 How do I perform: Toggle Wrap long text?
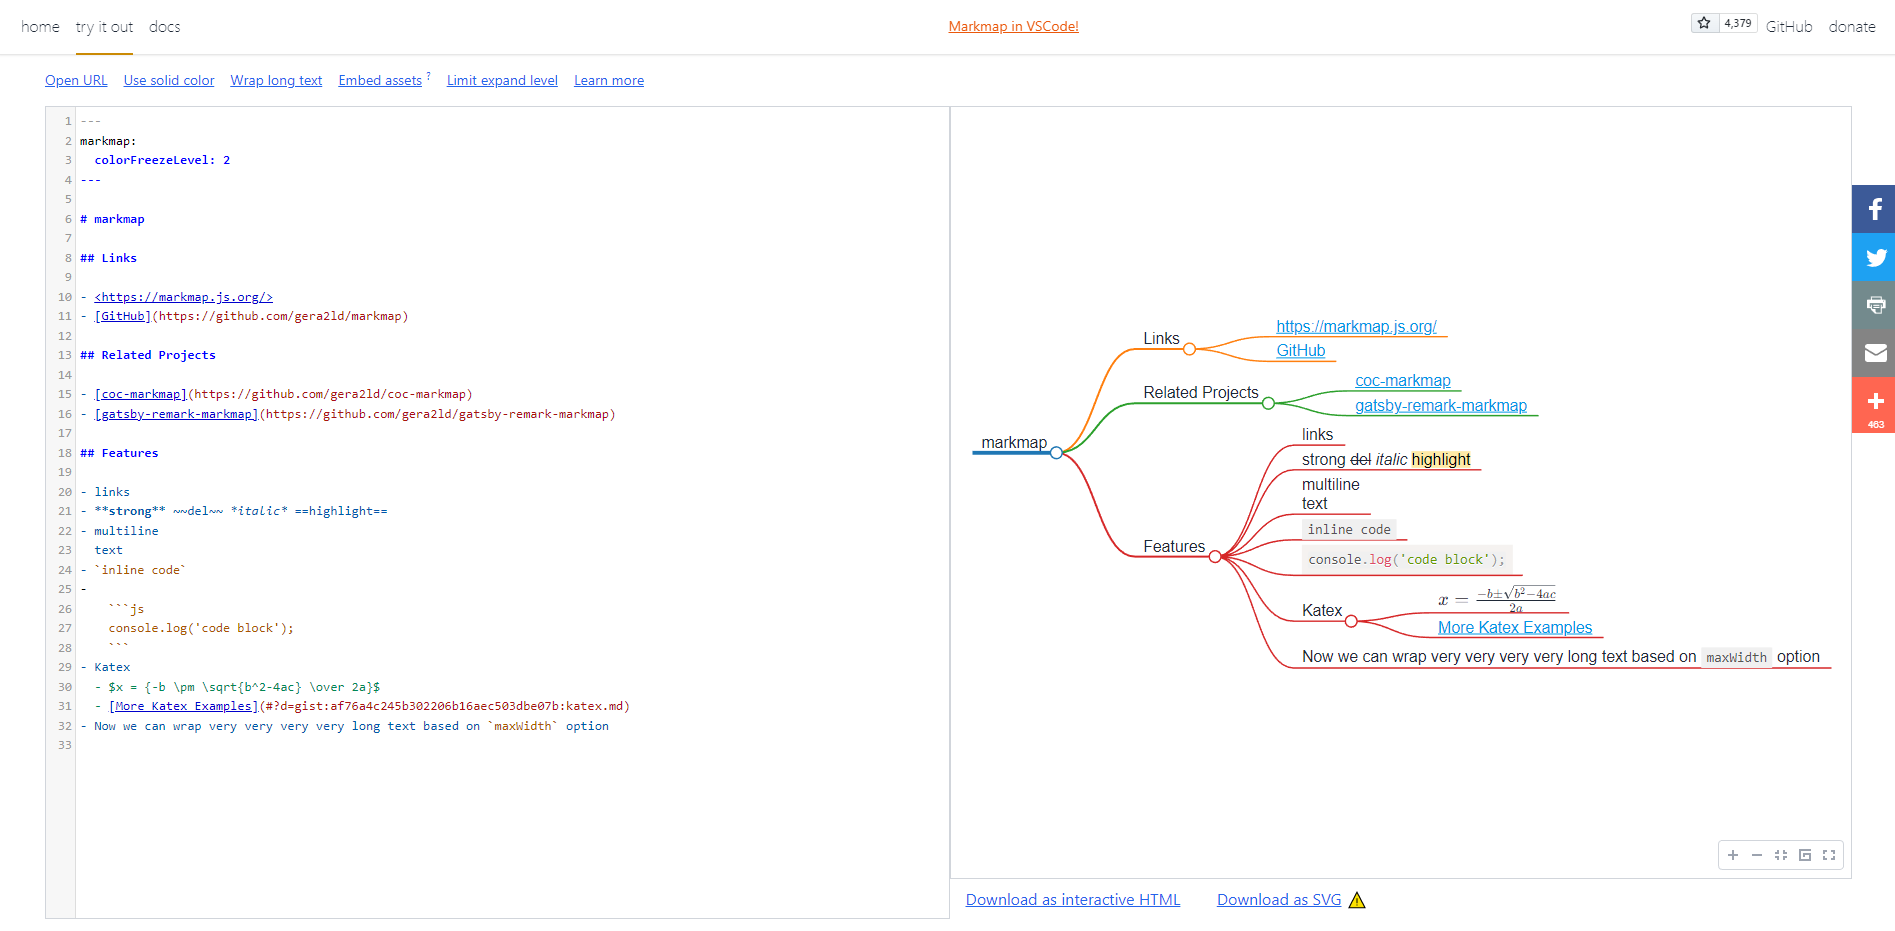pyautogui.click(x=276, y=80)
